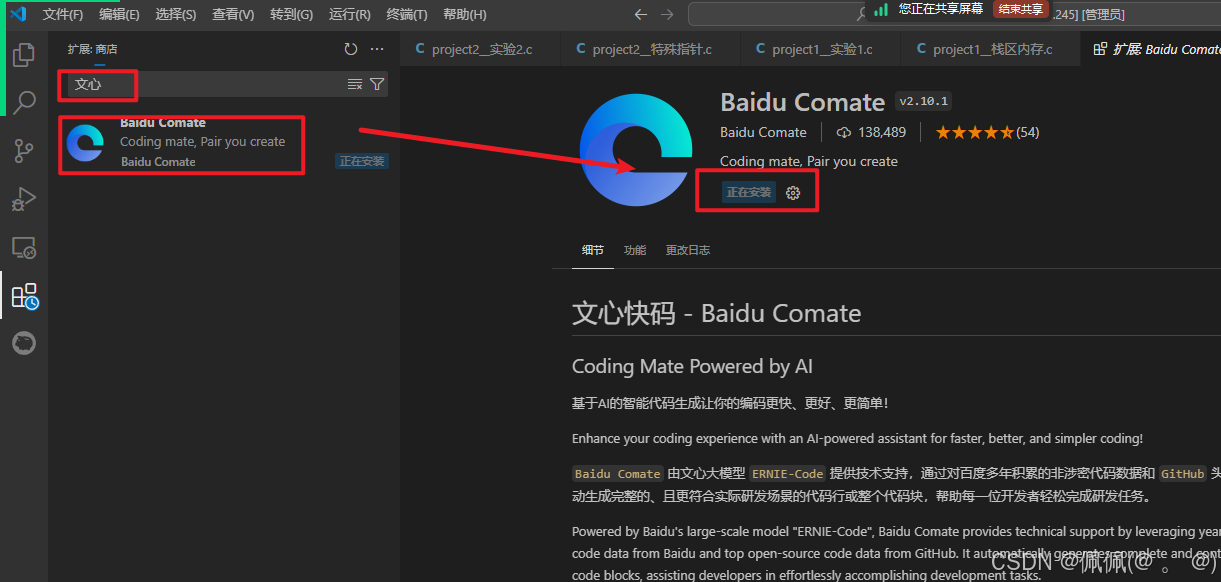
Task: Click the 文心快码 - Baidu Comate heading
Action: 716,313
